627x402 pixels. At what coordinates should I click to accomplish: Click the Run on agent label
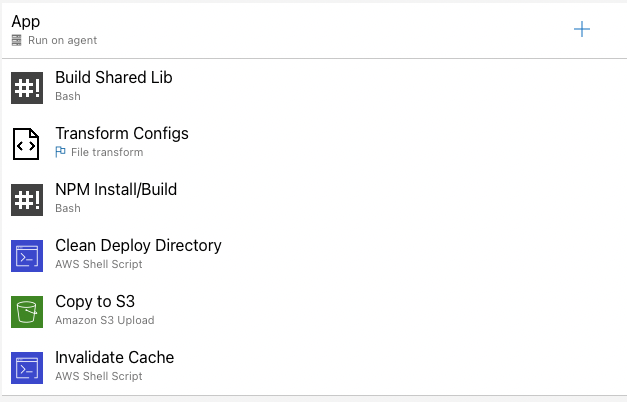[62, 40]
